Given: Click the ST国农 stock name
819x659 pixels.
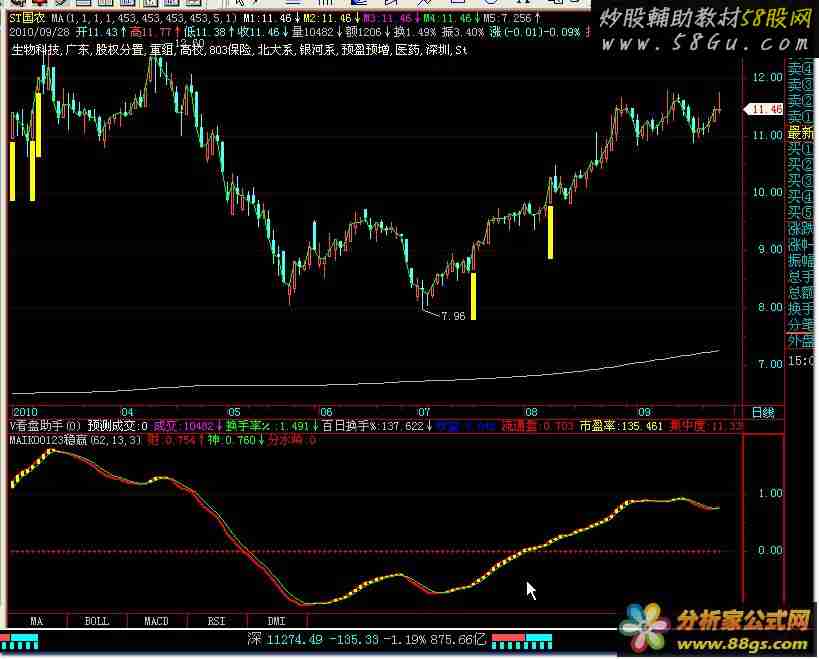Looking at the screenshot, I should pos(27,18).
